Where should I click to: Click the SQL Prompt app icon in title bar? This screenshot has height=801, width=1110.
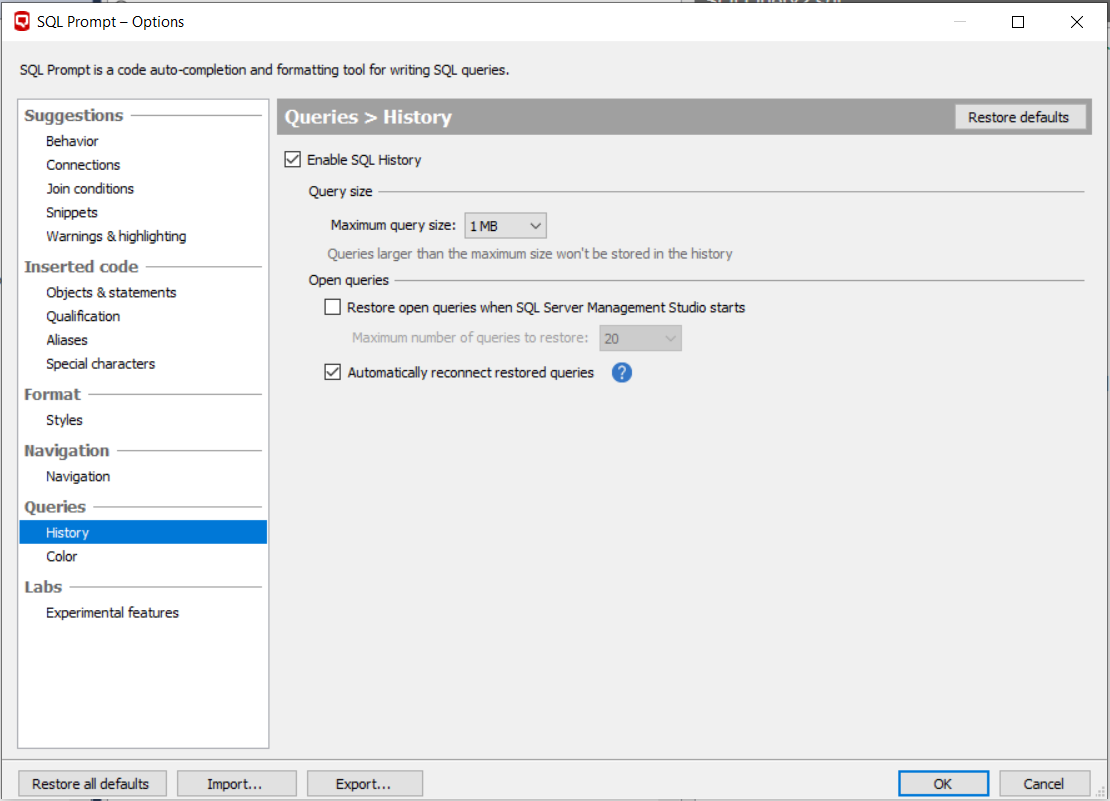coord(23,21)
